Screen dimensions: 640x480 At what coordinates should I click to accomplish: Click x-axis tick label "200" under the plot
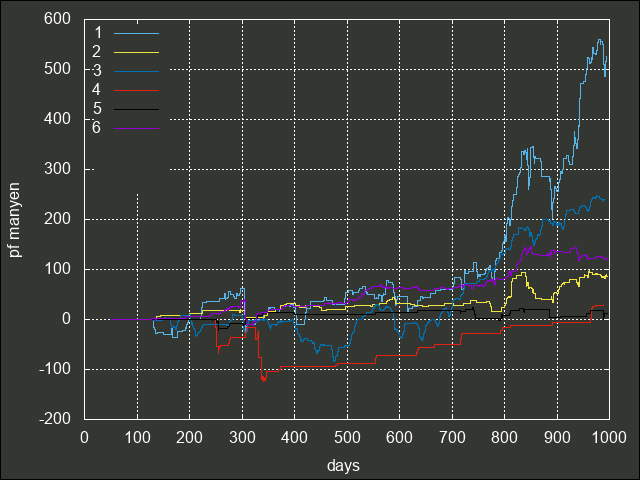(189, 438)
